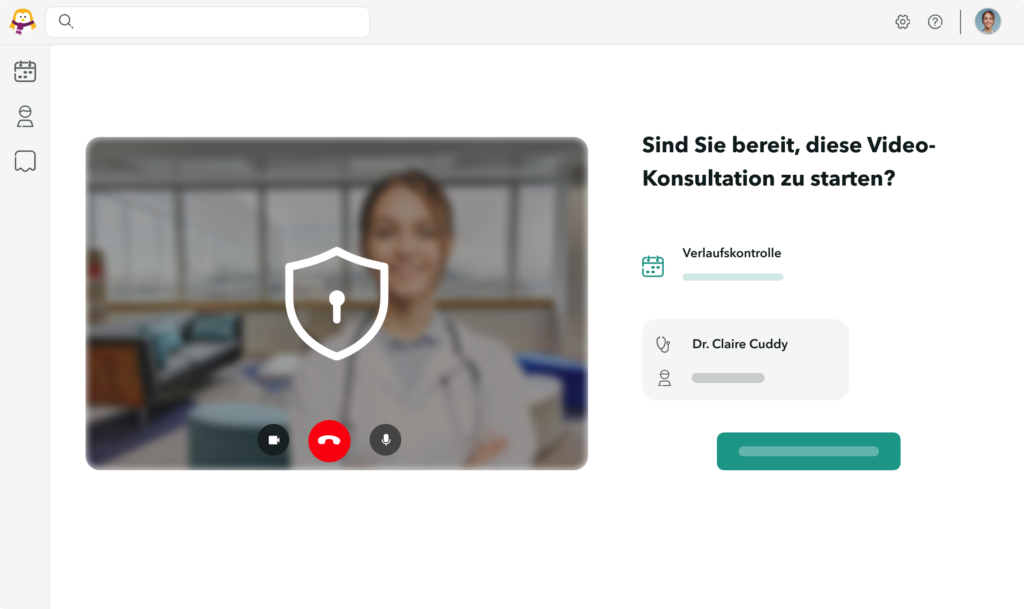Mute the microphone

385,440
